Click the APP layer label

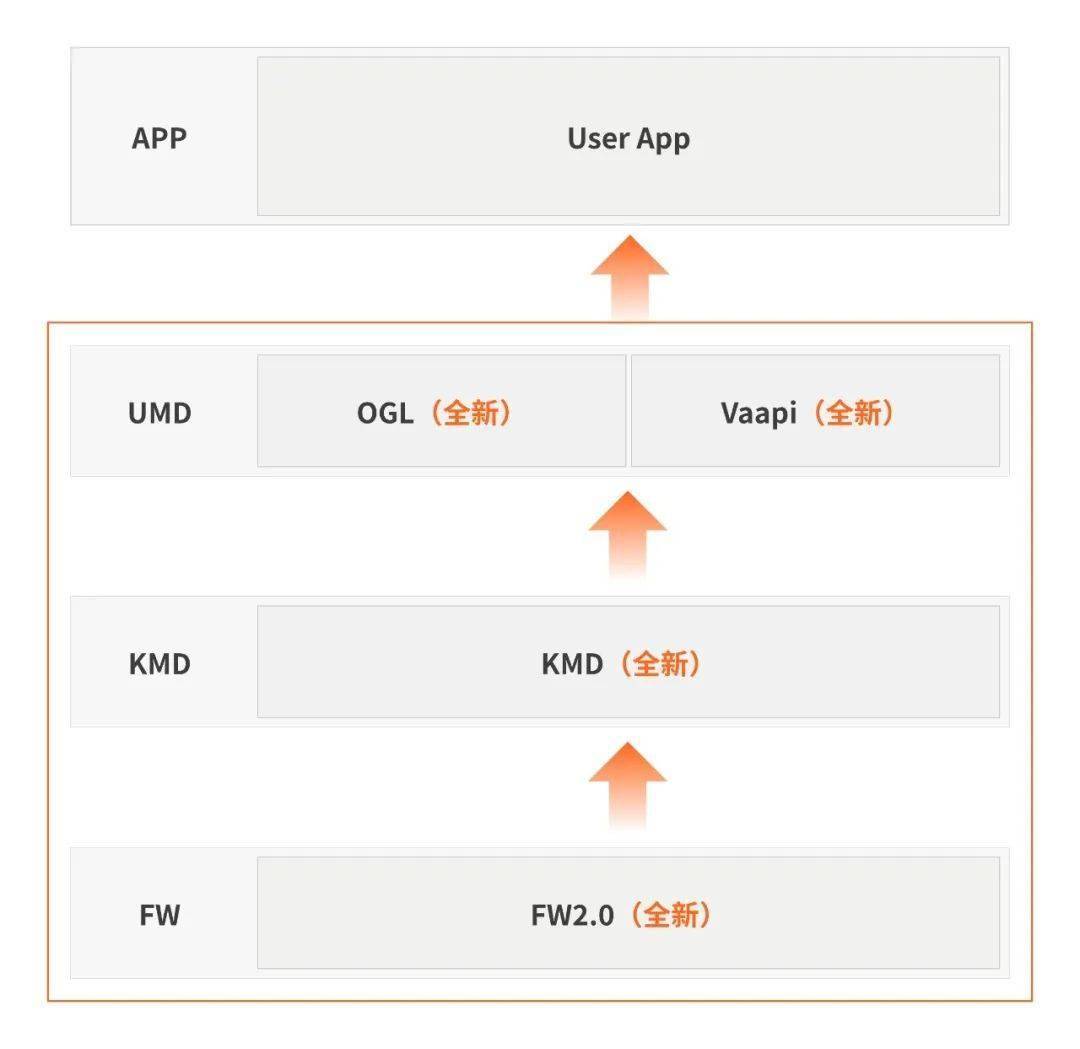click(159, 138)
